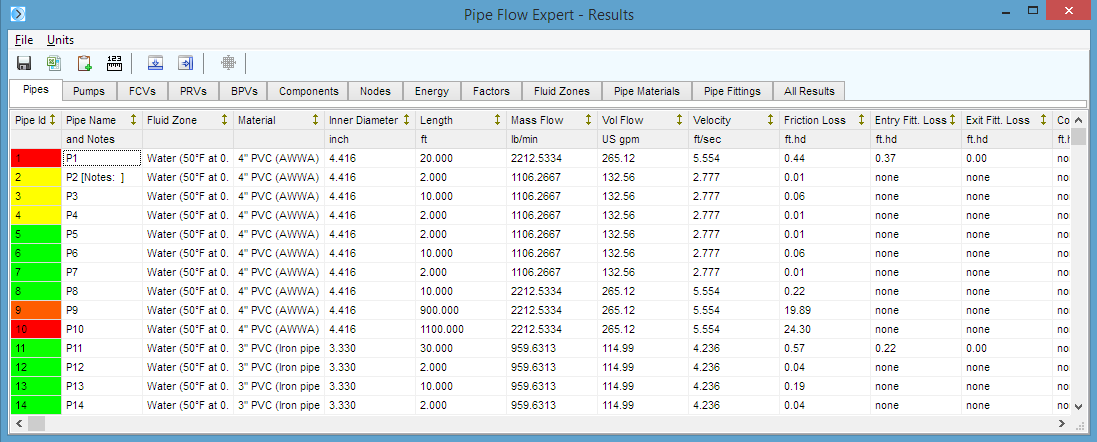Click the friction loss value 19.89

click(x=798, y=310)
